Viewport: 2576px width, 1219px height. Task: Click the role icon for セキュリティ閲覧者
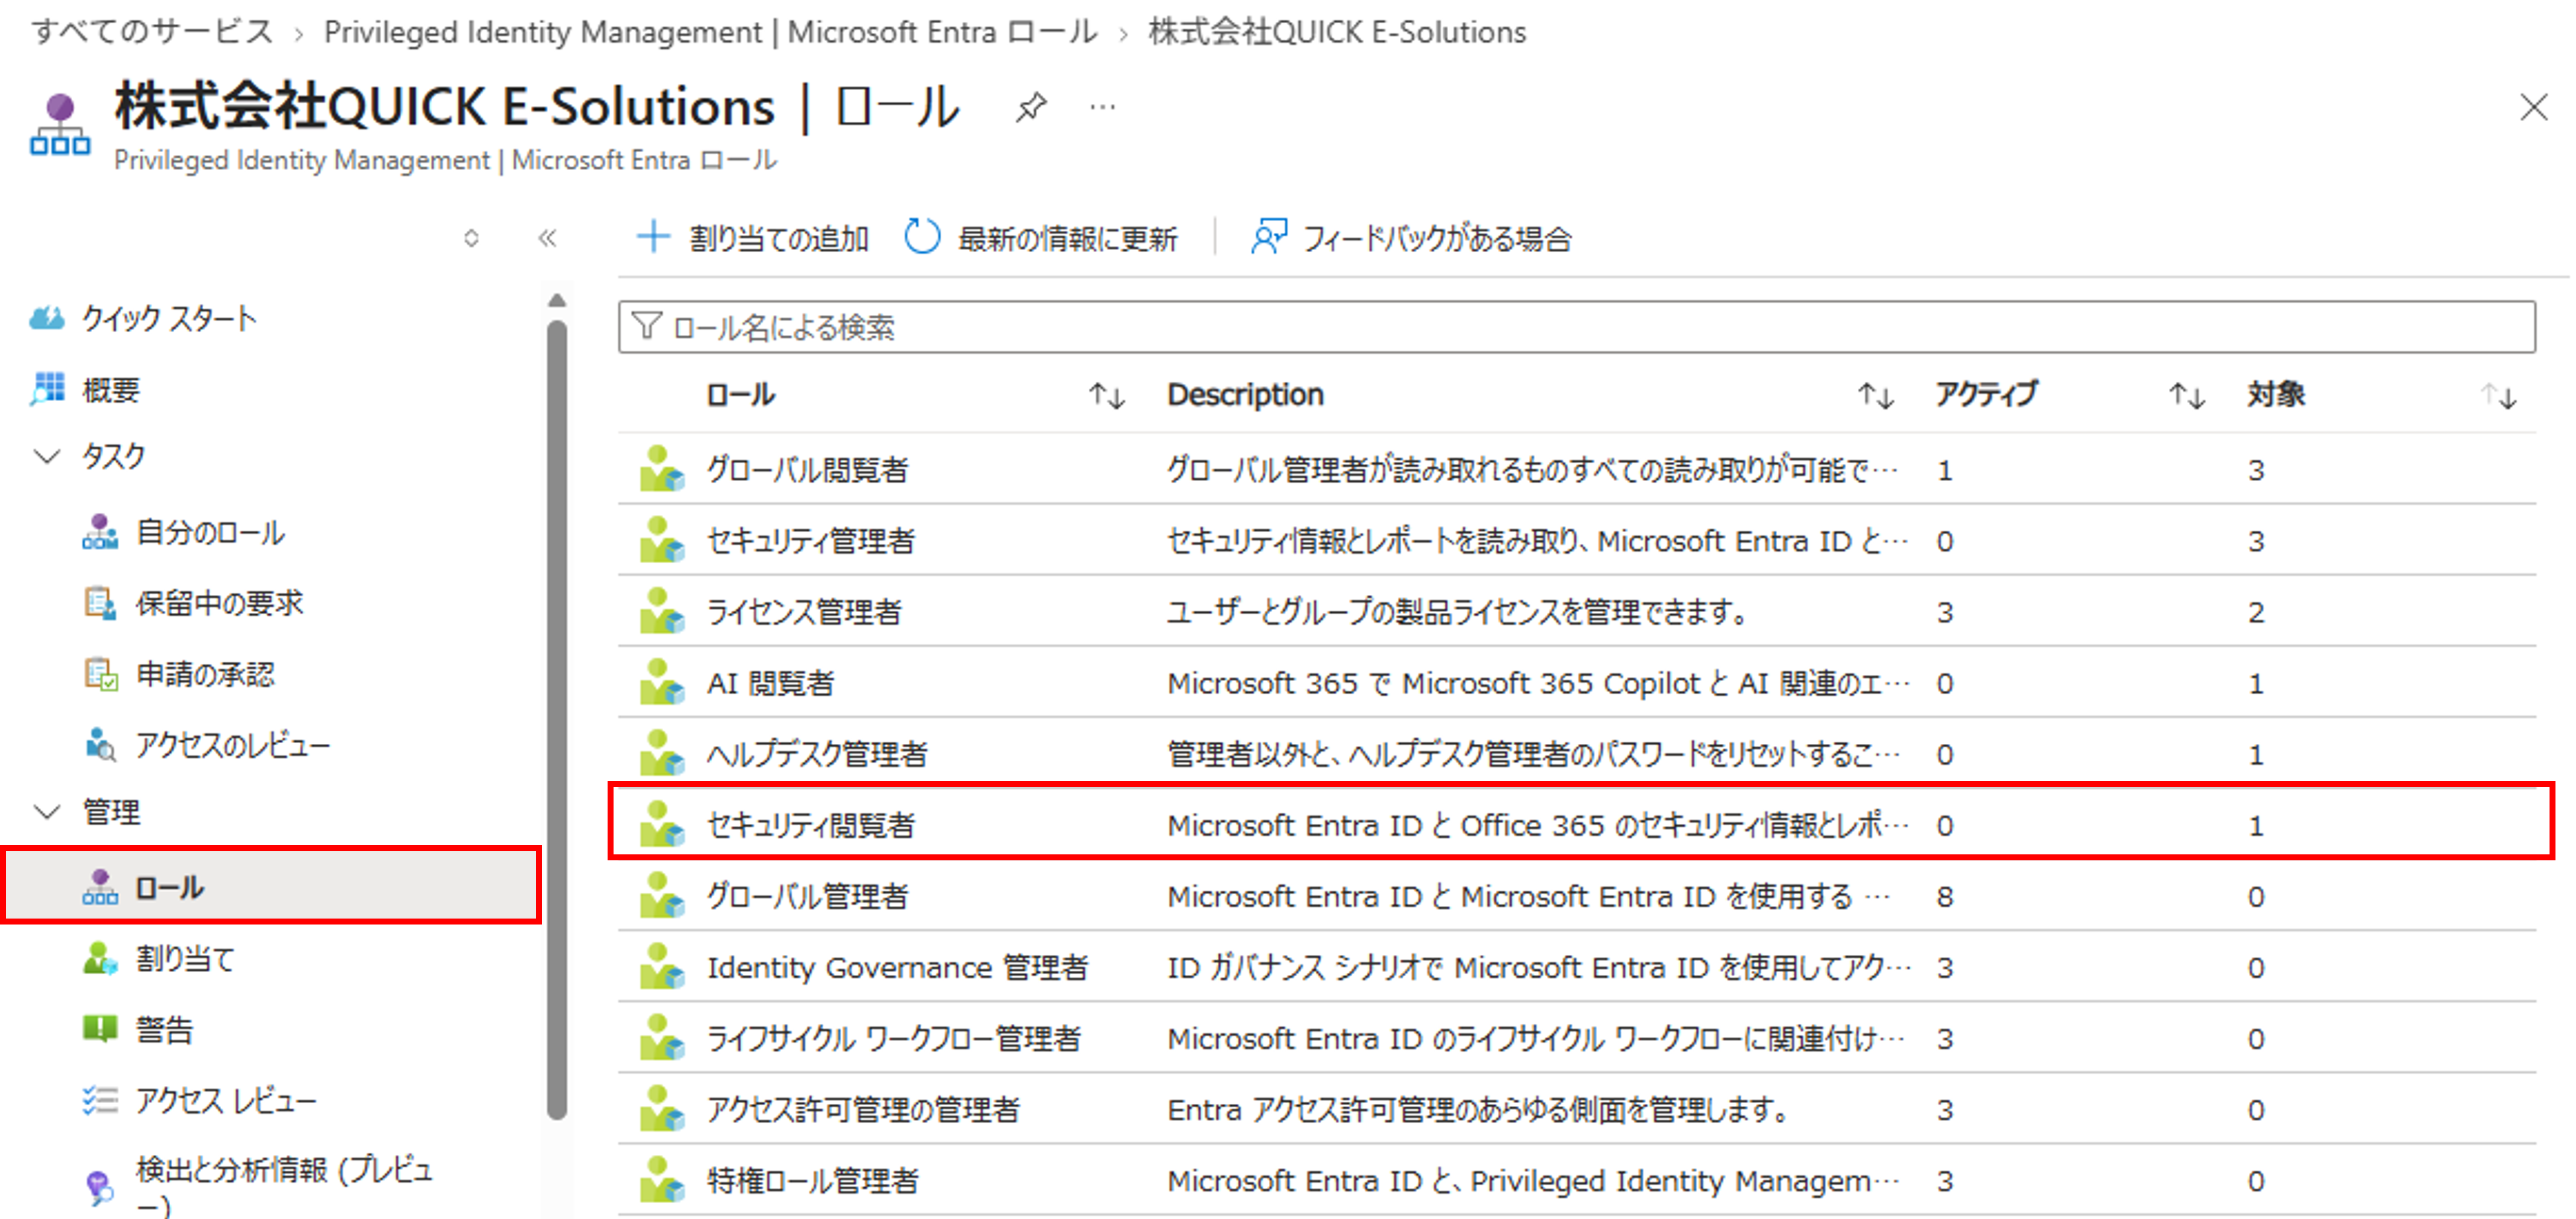(x=662, y=824)
